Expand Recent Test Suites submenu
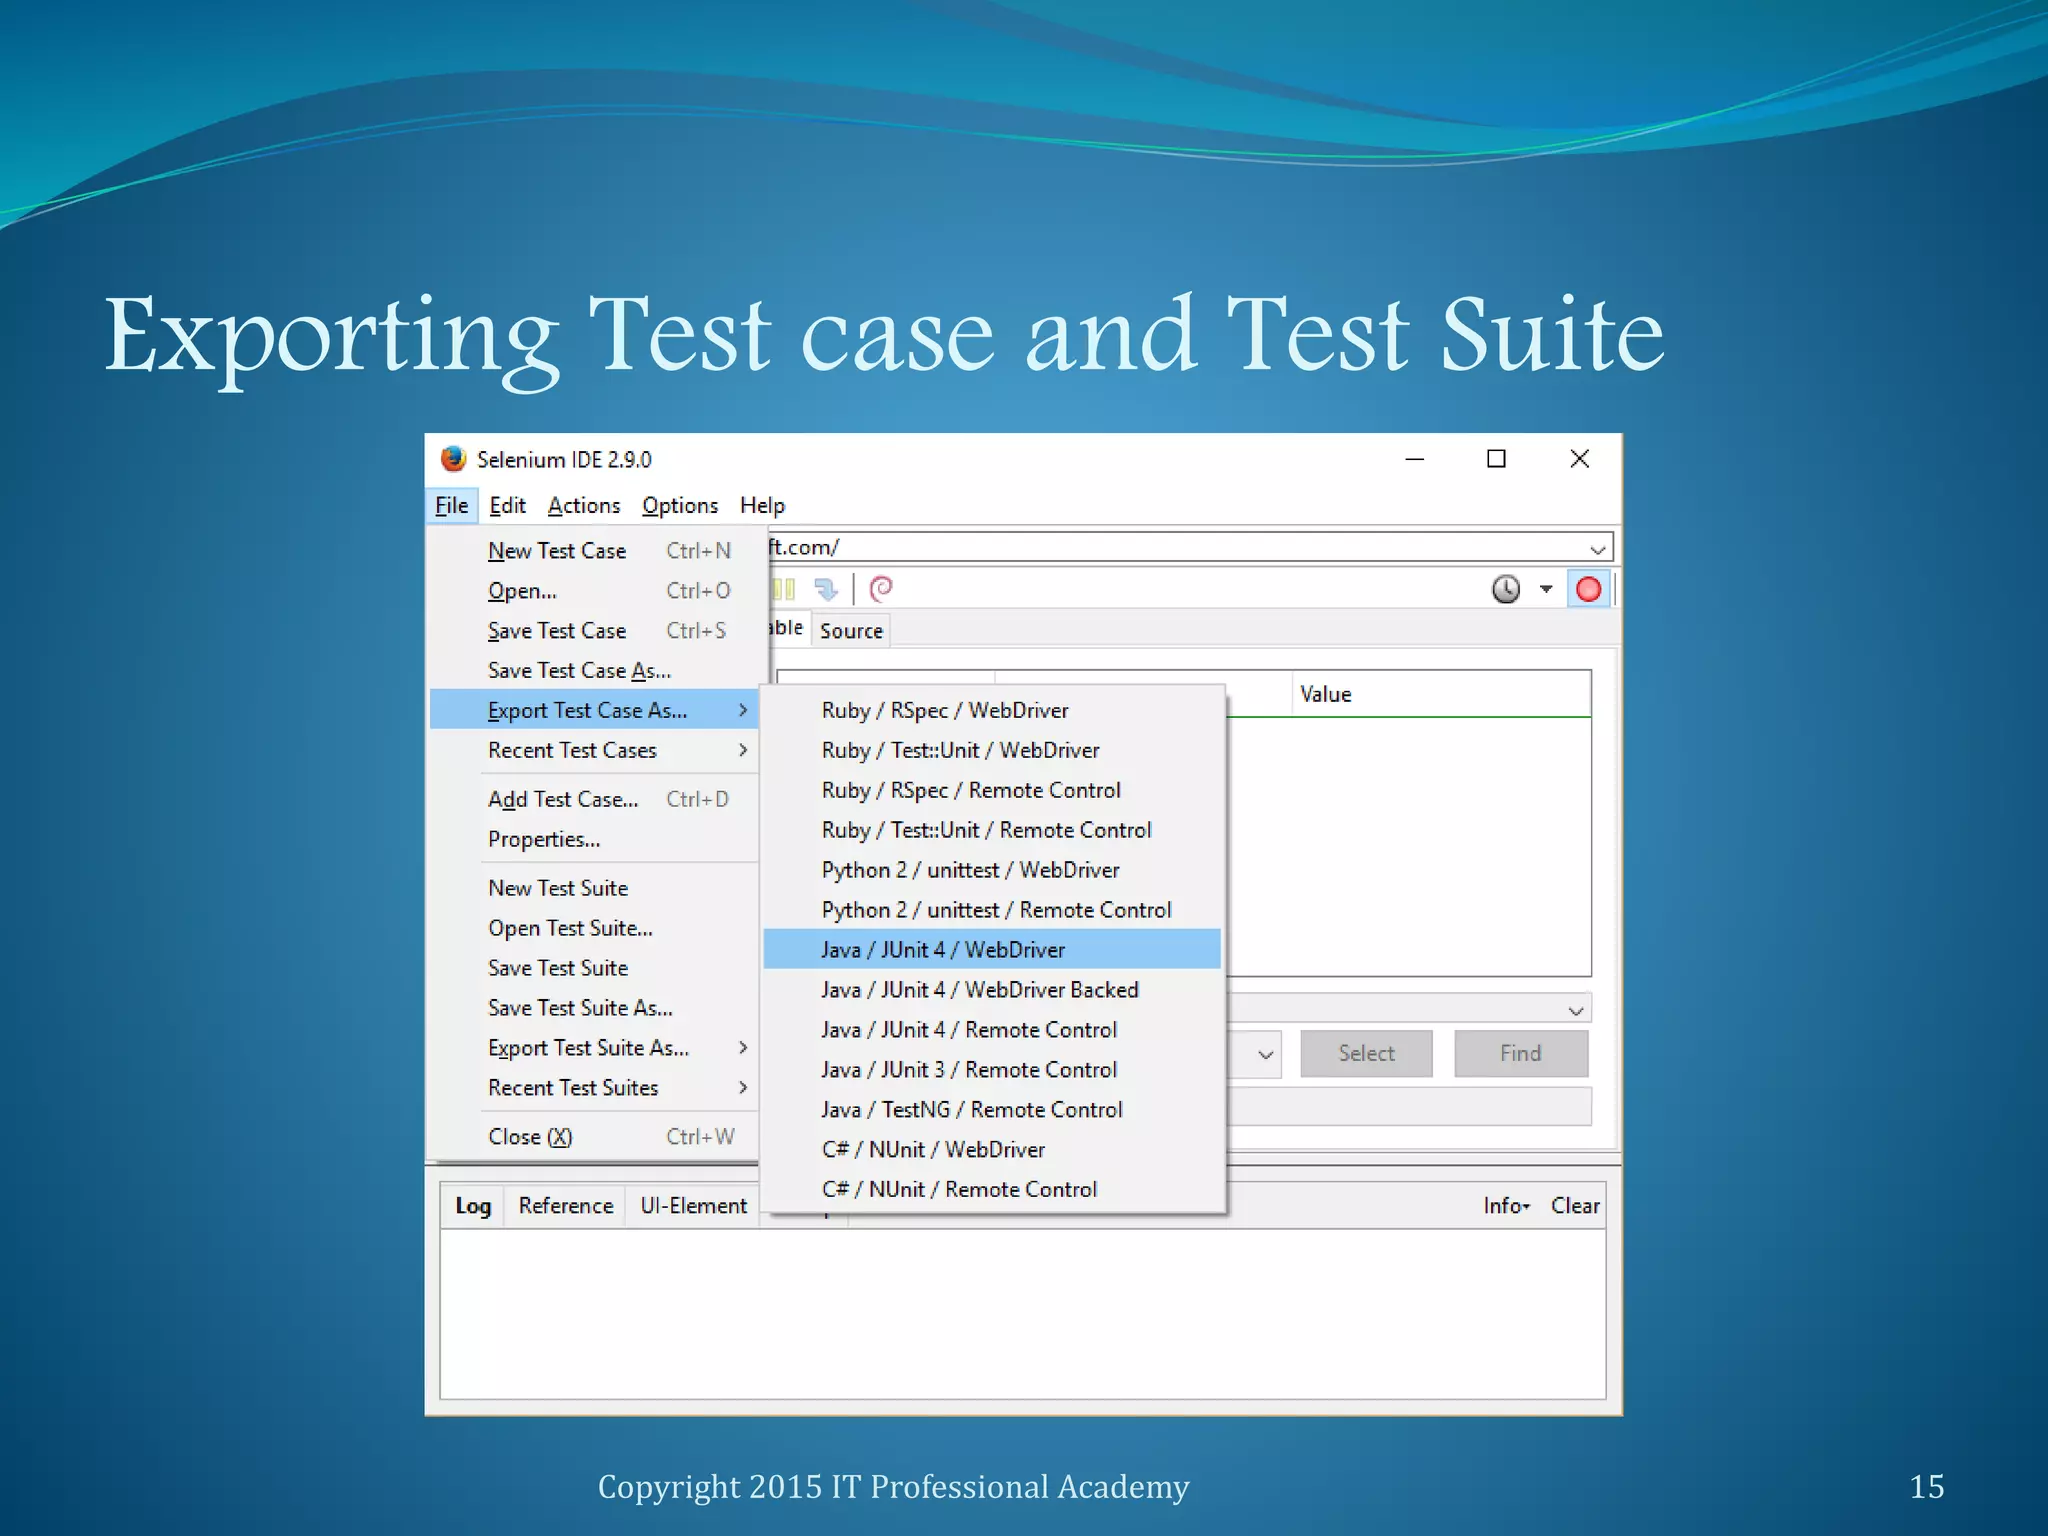Screen dimensions: 2048x1536 coord(596,1088)
